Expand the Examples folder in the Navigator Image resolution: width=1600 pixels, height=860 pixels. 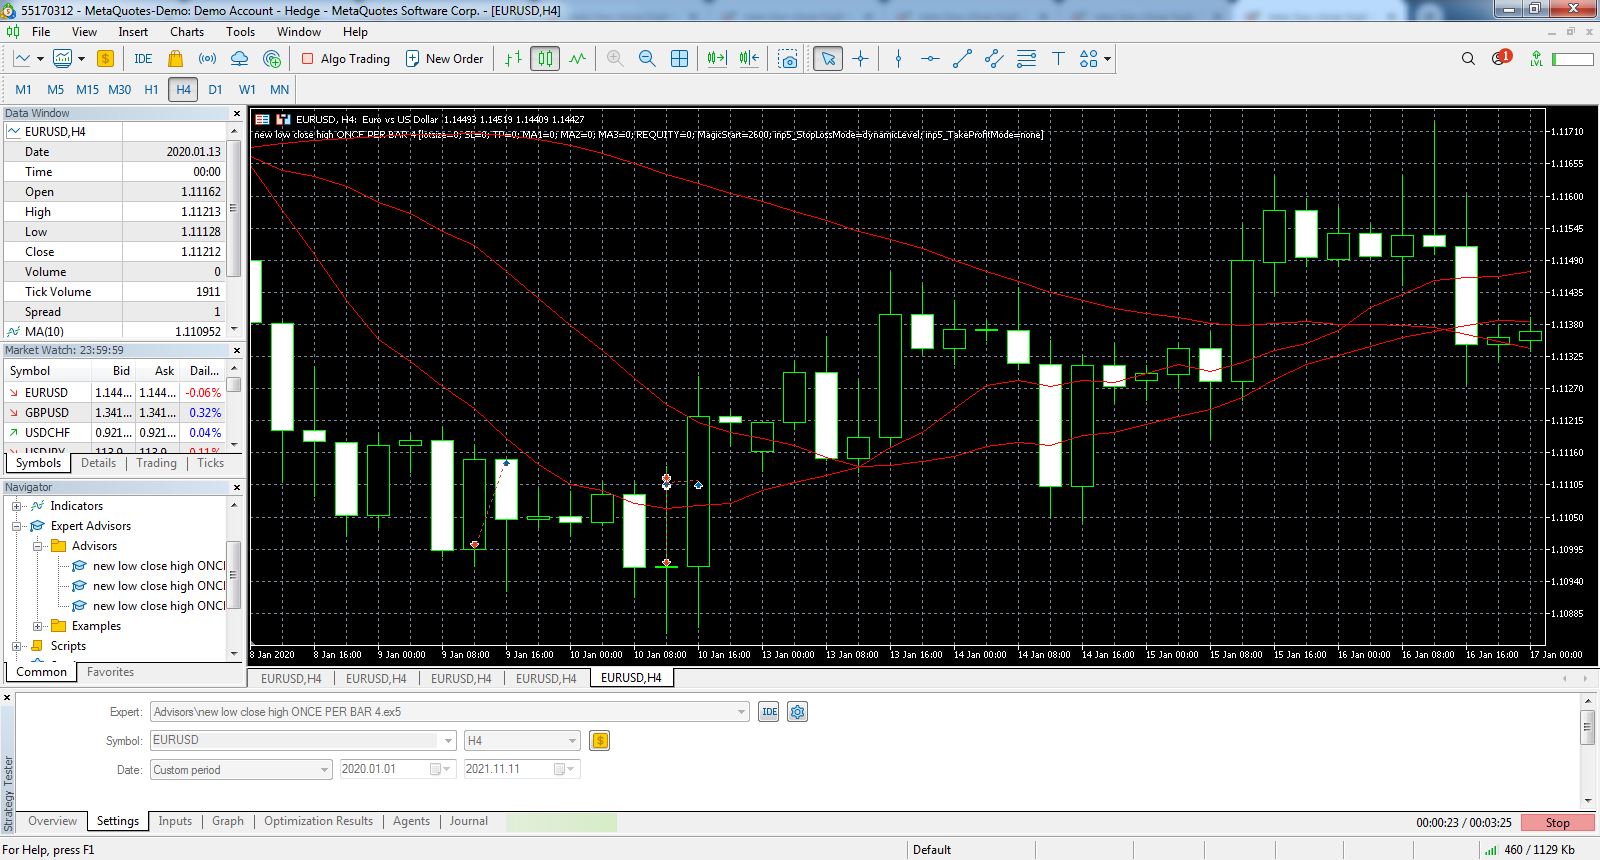pos(38,626)
